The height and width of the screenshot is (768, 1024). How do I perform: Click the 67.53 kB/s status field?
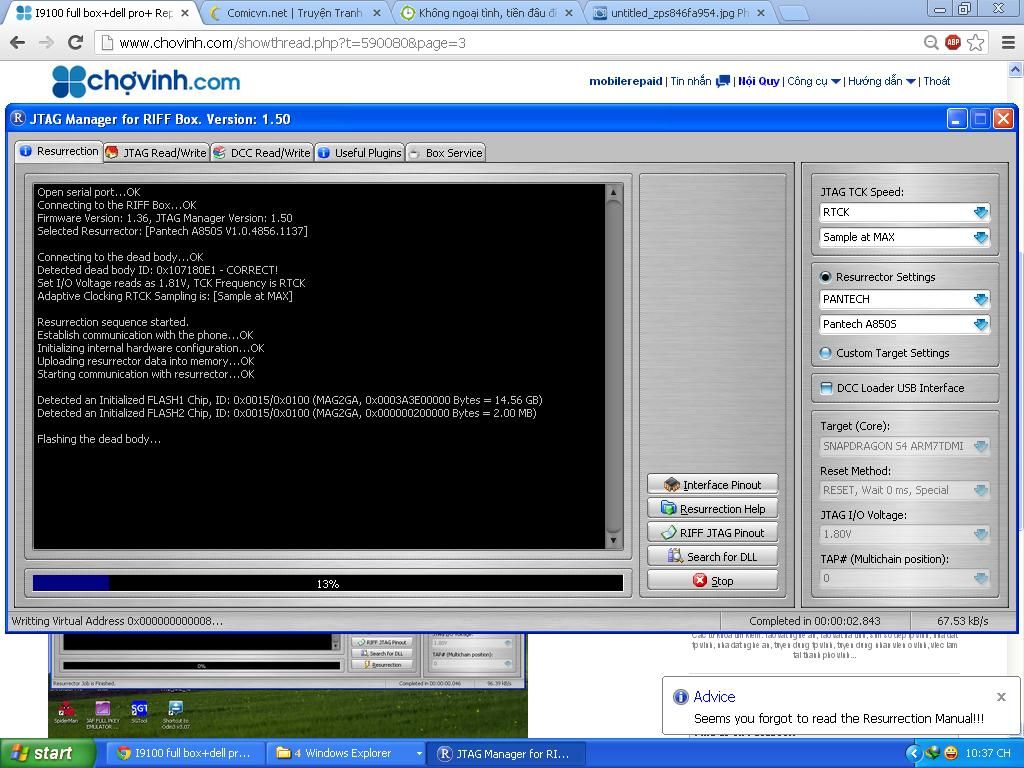click(963, 621)
